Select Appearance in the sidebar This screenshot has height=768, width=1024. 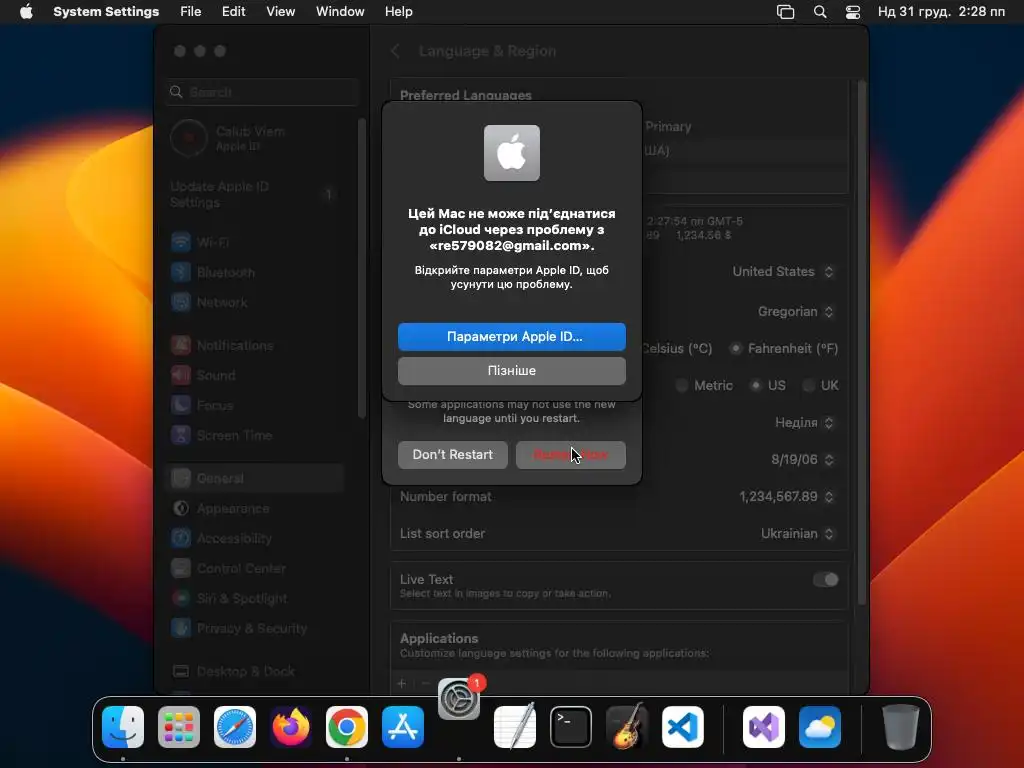(255, 509)
